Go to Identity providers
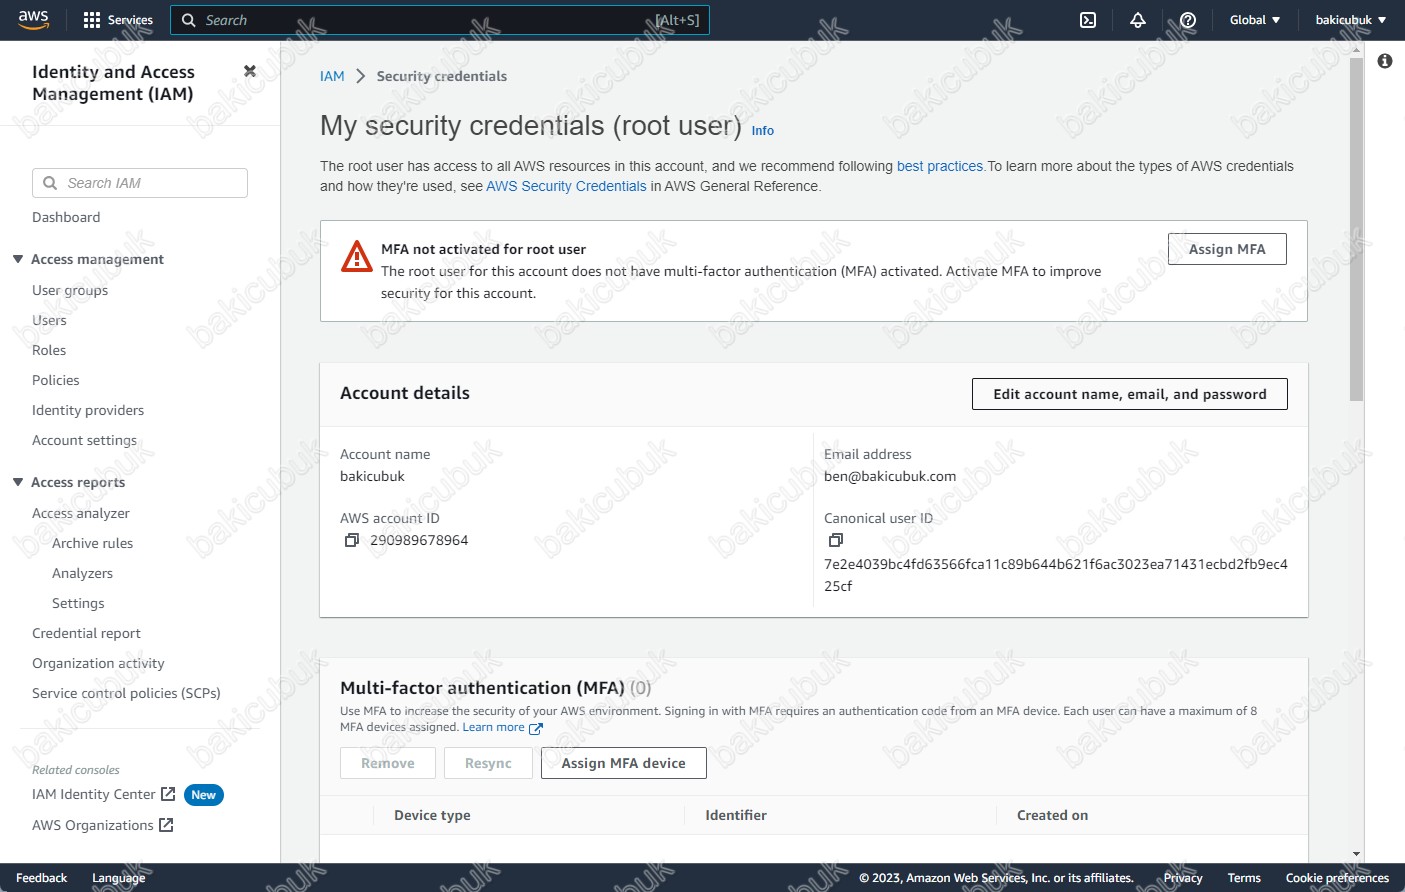1405x892 pixels. pos(88,410)
